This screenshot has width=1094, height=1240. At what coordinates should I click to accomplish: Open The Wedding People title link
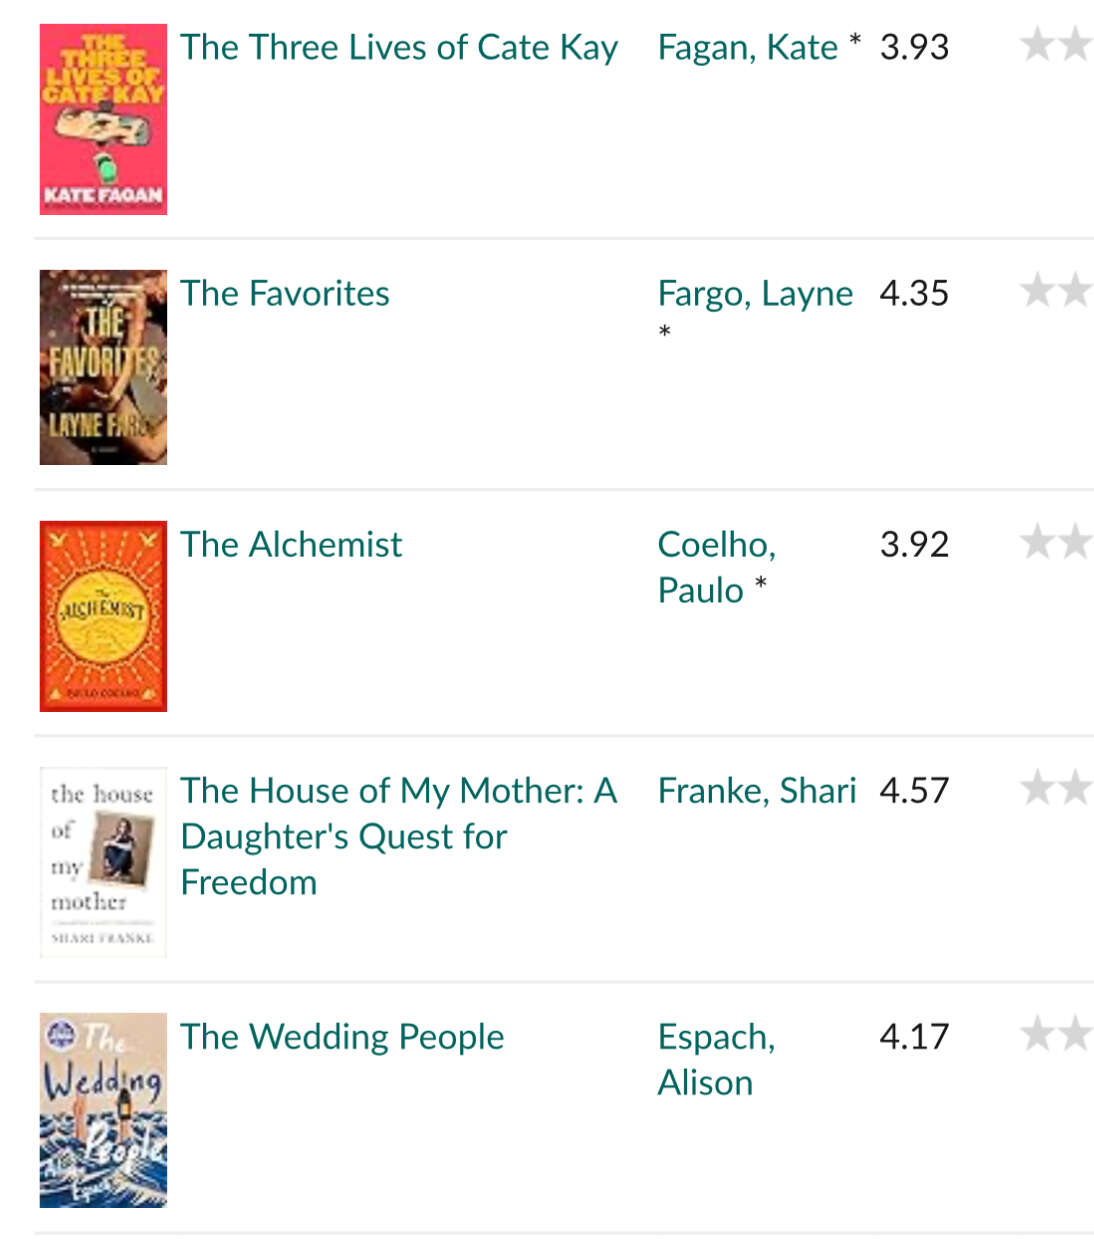(342, 1037)
